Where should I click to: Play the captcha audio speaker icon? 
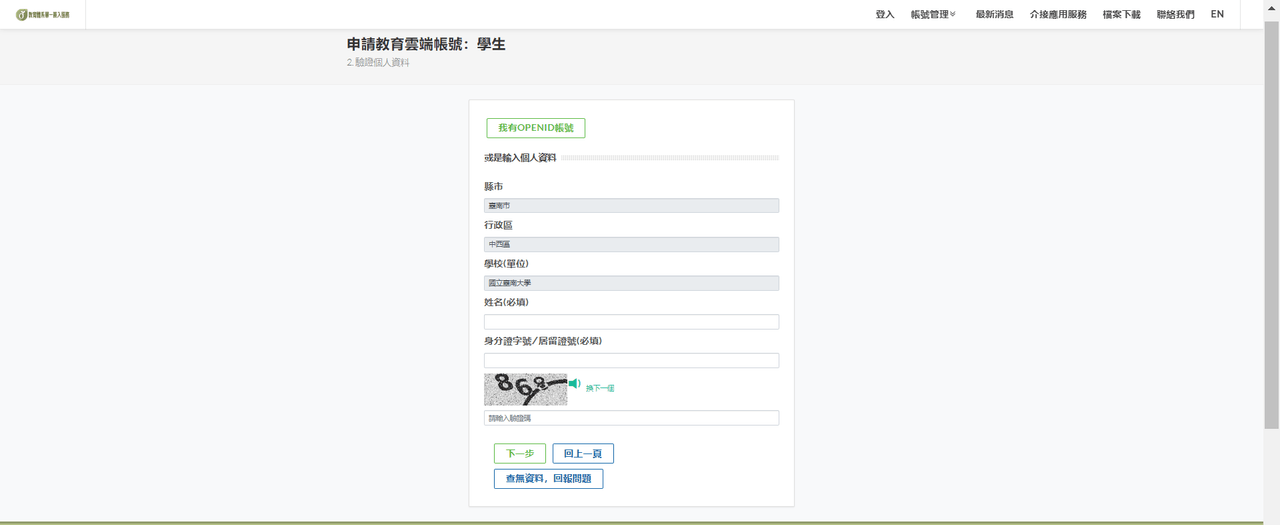coord(574,384)
